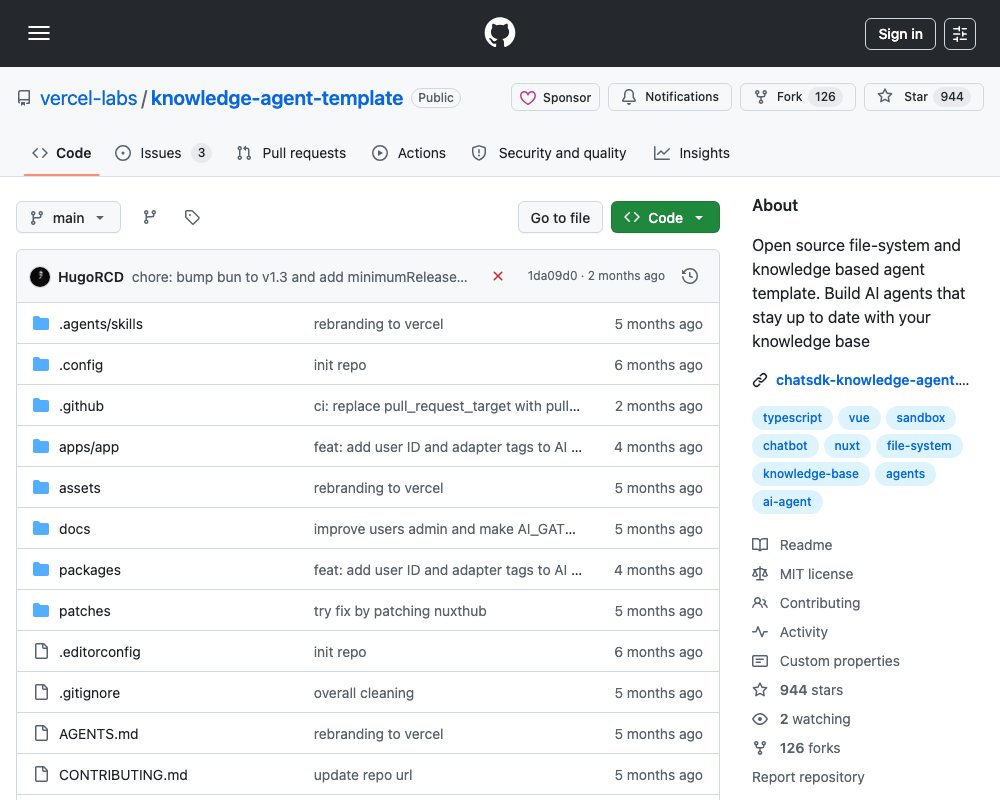This screenshot has width=1000, height=800.
Task: Open commit hash 1da09d0
Action: click(x=552, y=276)
